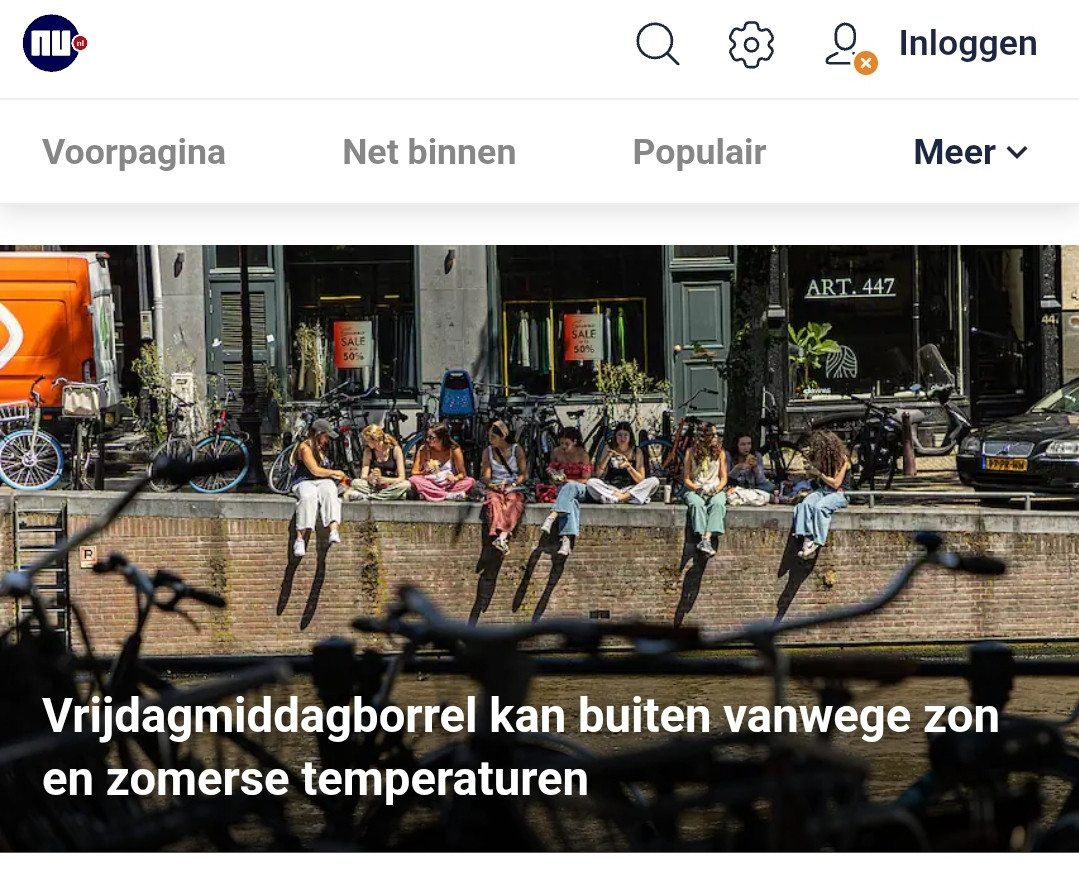Open the Vrijdagmiddagborrel headline article

tap(521, 747)
